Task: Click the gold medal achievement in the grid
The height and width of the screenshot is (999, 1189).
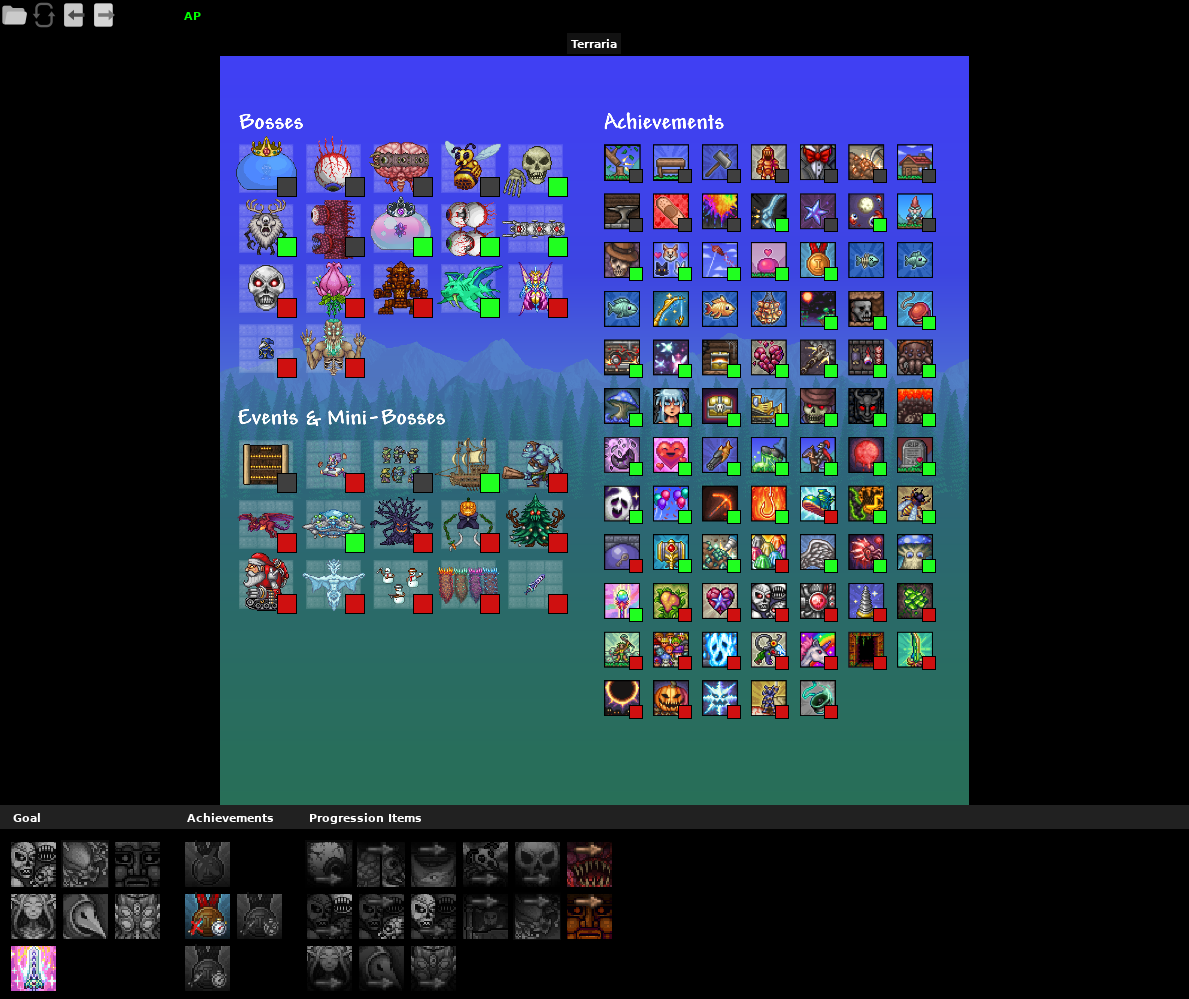Action: coord(817,261)
